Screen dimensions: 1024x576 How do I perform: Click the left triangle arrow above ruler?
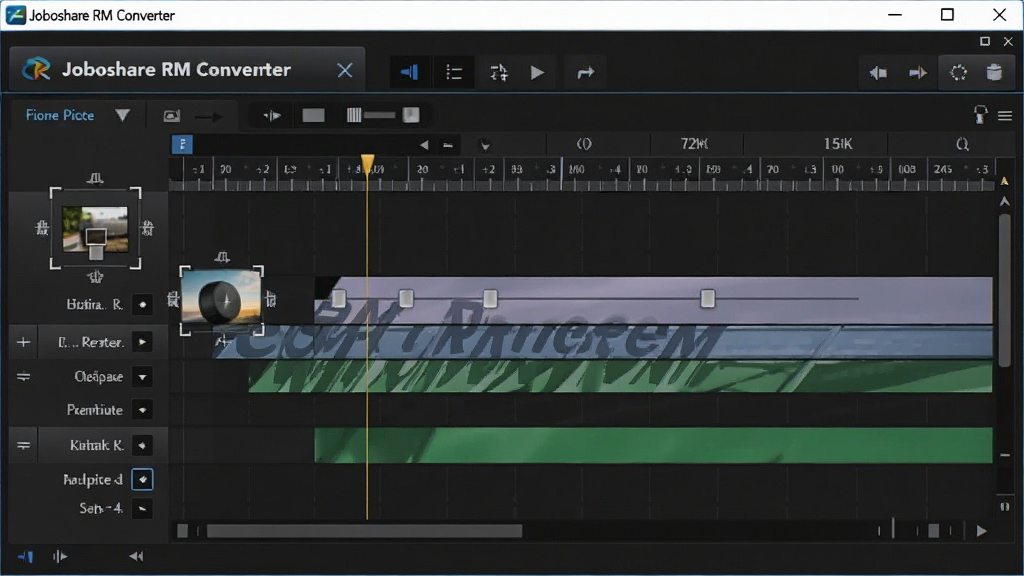click(424, 145)
